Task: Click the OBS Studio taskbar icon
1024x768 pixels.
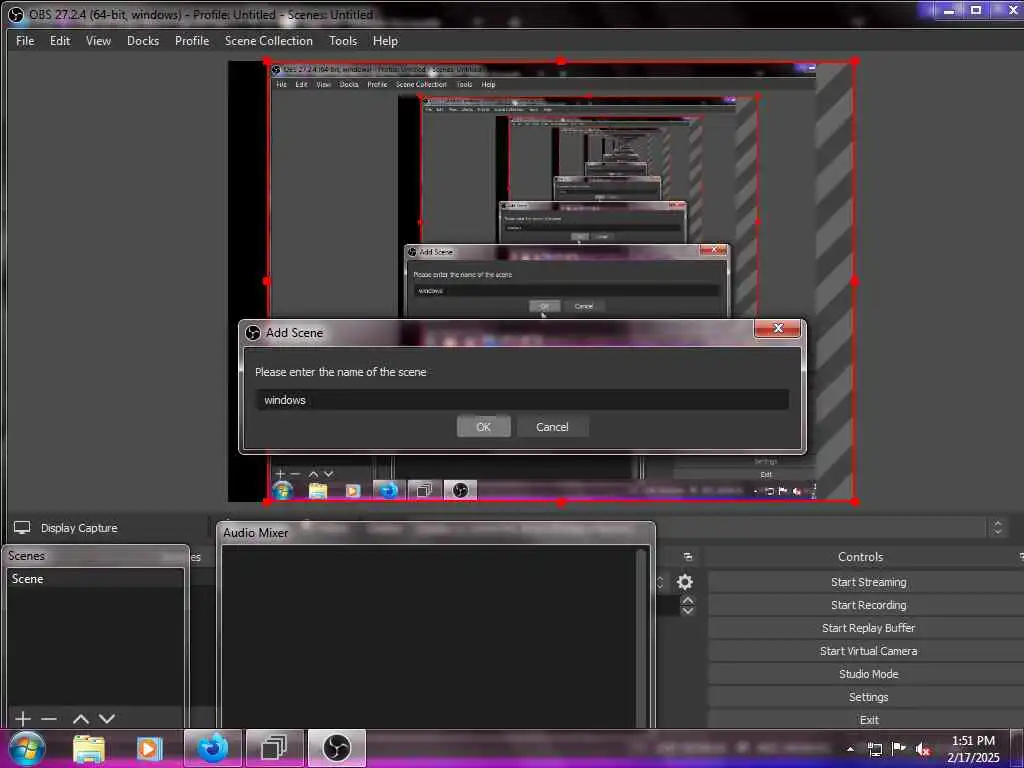Action: pos(336,748)
